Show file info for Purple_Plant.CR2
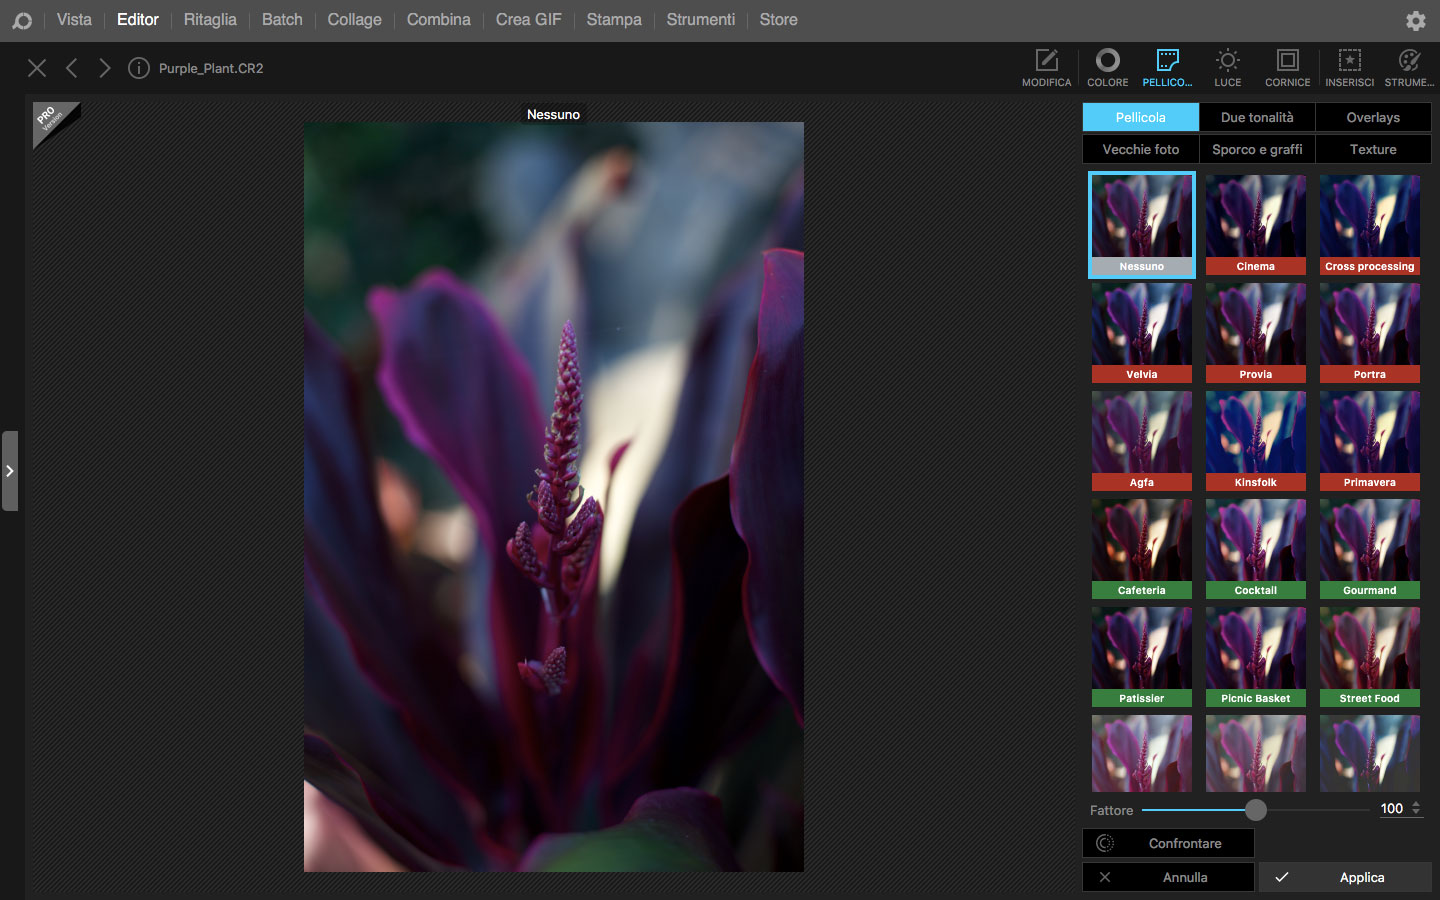This screenshot has height=900, width=1440. (x=139, y=68)
